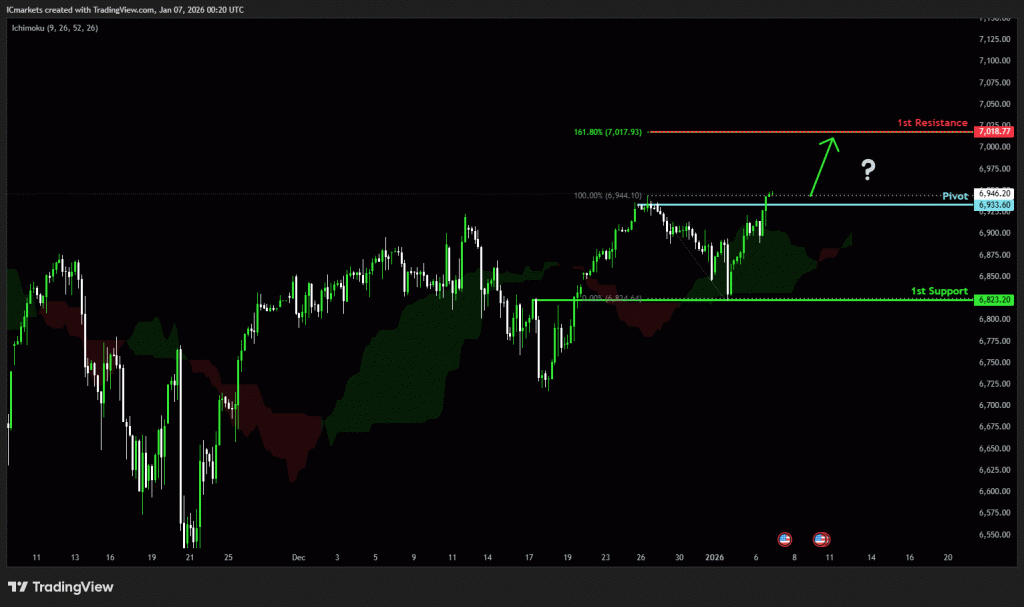The width and height of the screenshot is (1024, 607).
Task: Click the green upward projection arrow
Action: pos(823,165)
